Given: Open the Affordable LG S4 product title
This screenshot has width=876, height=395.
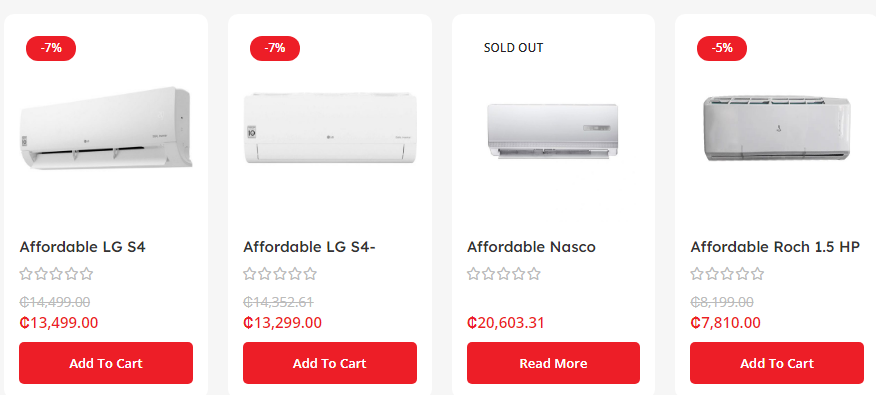Looking at the screenshot, I should tap(83, 247).
